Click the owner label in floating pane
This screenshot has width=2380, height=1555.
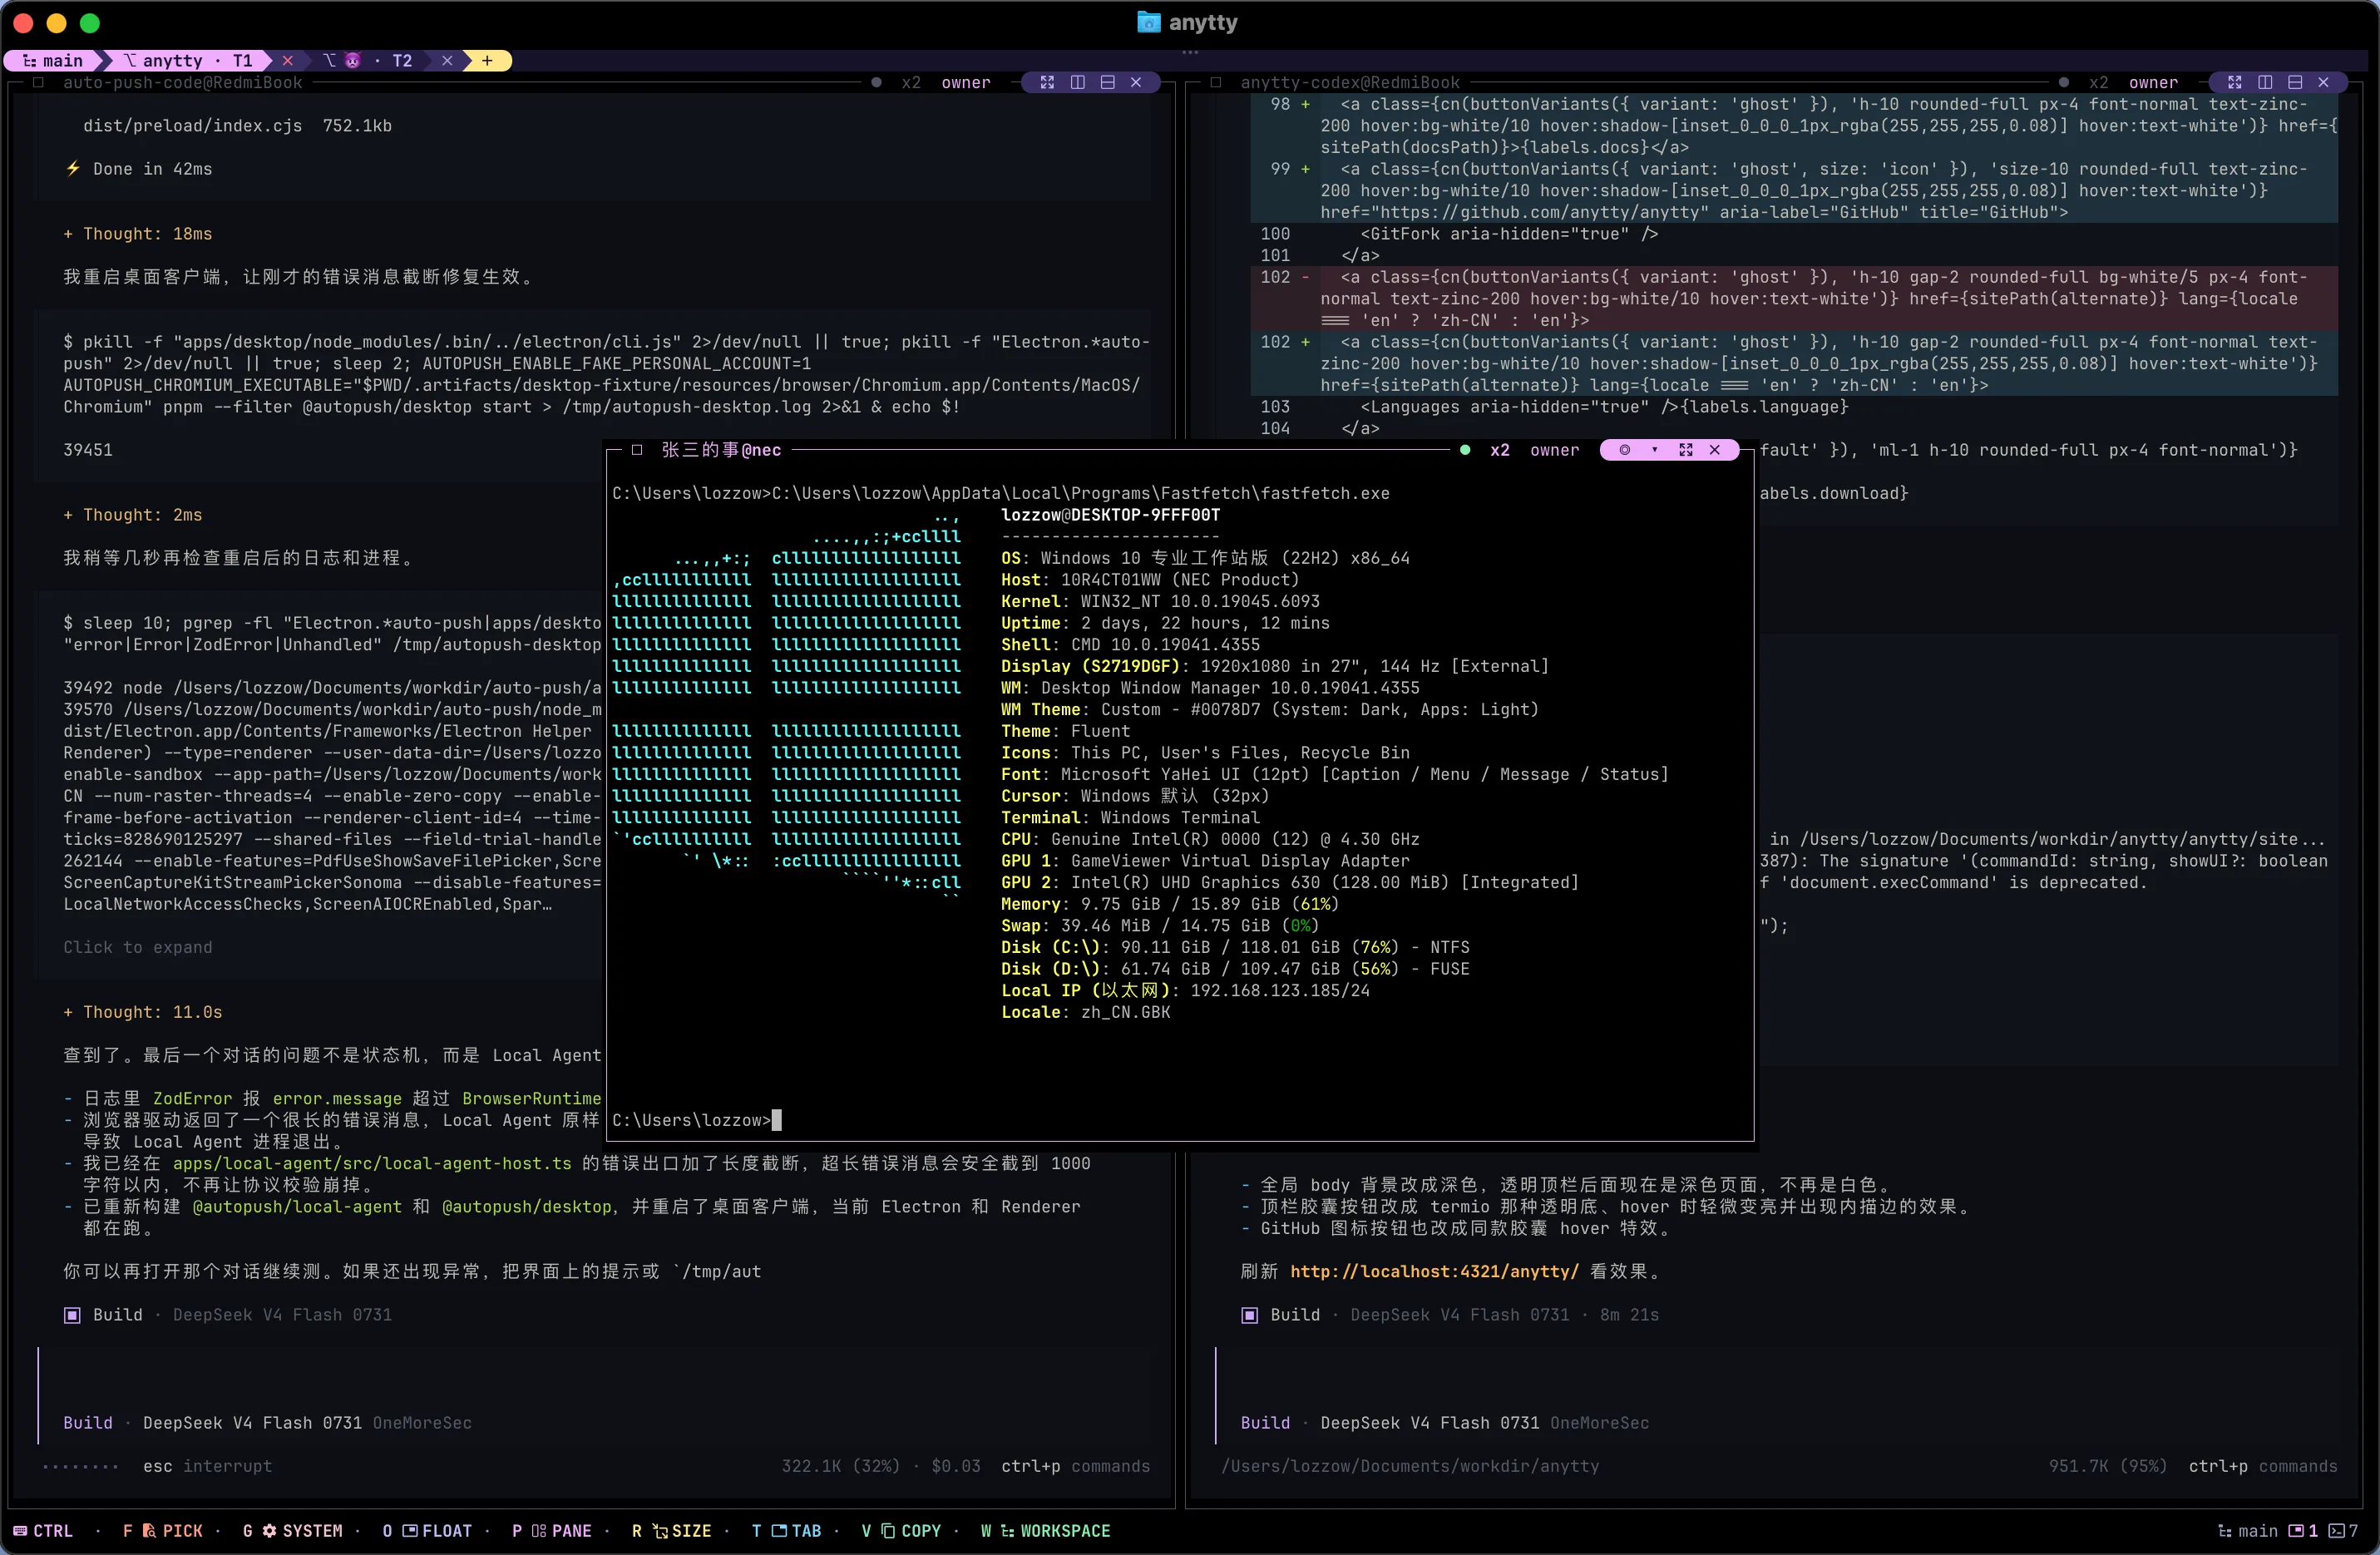(1554, 450)
